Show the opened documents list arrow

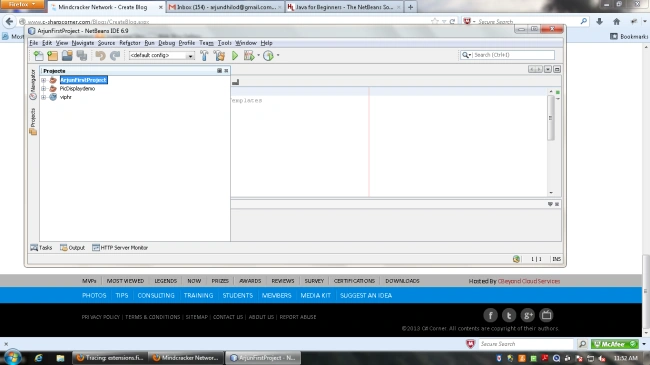pos(548,69)
